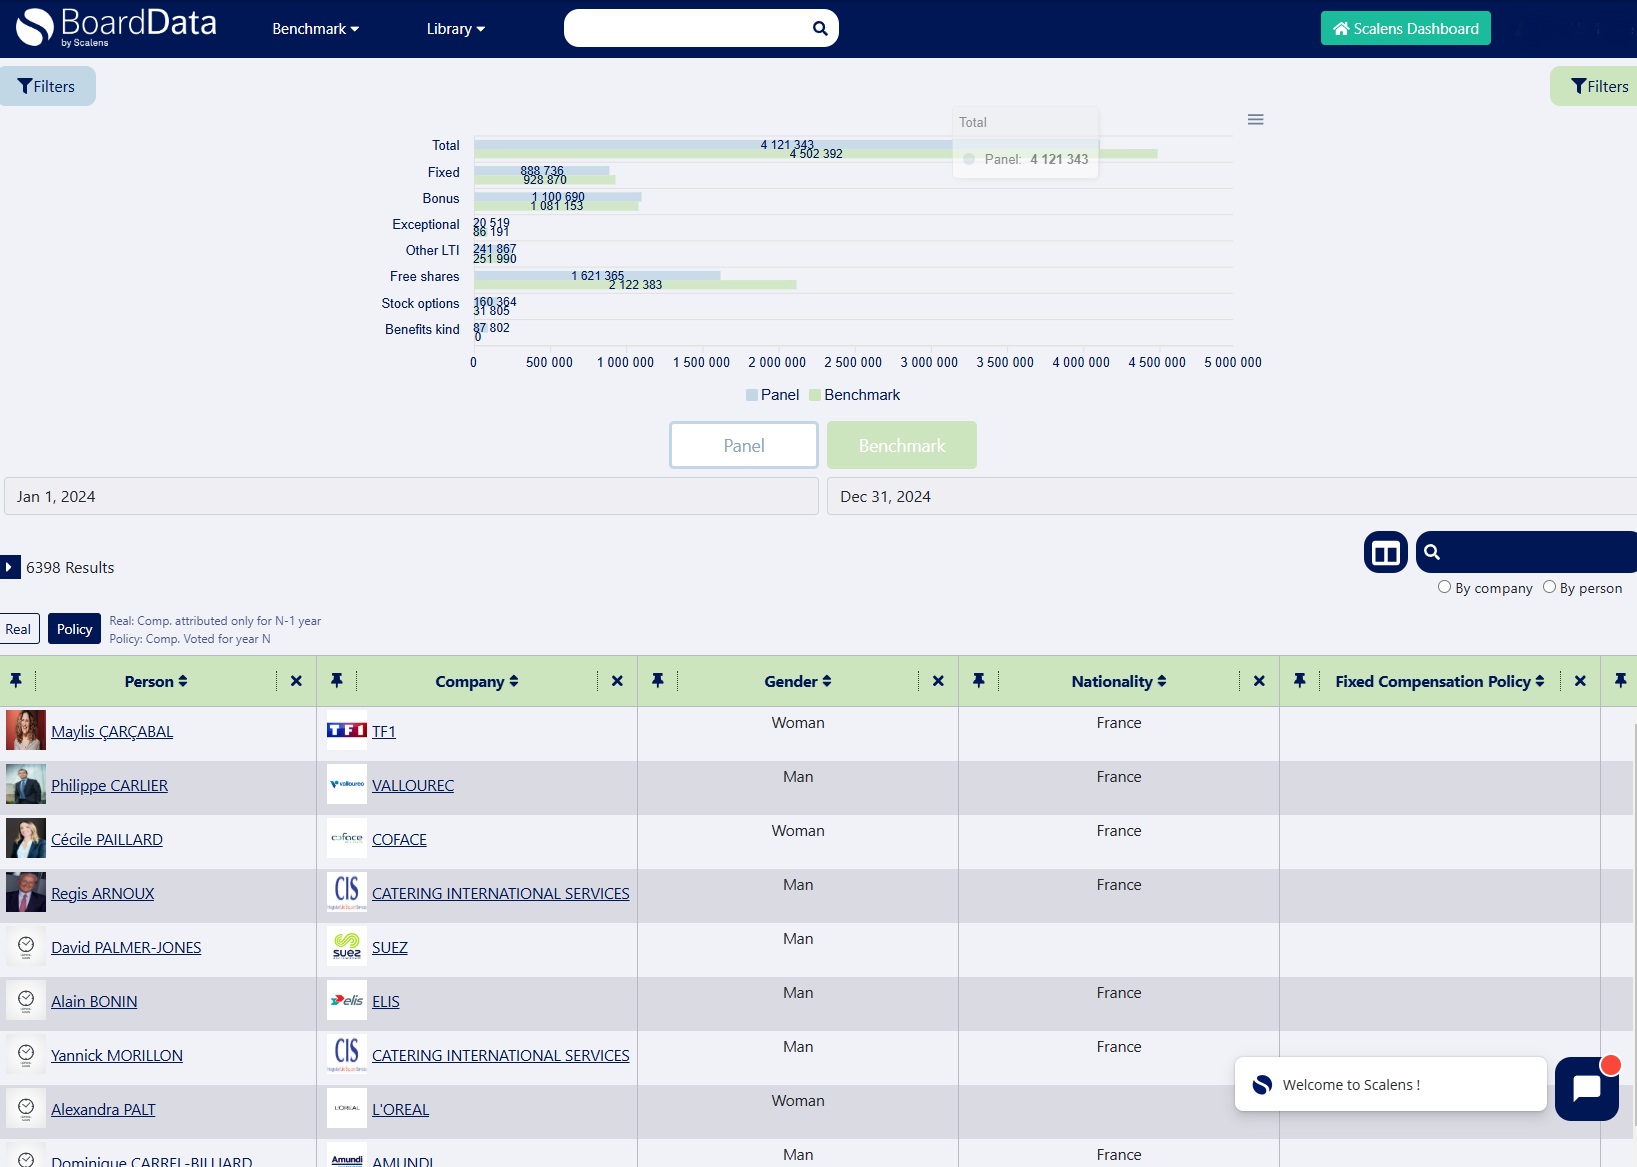Open the chart context menu
The width and height of the screenshot is (1637, 1167).
tap(1256, 119)
